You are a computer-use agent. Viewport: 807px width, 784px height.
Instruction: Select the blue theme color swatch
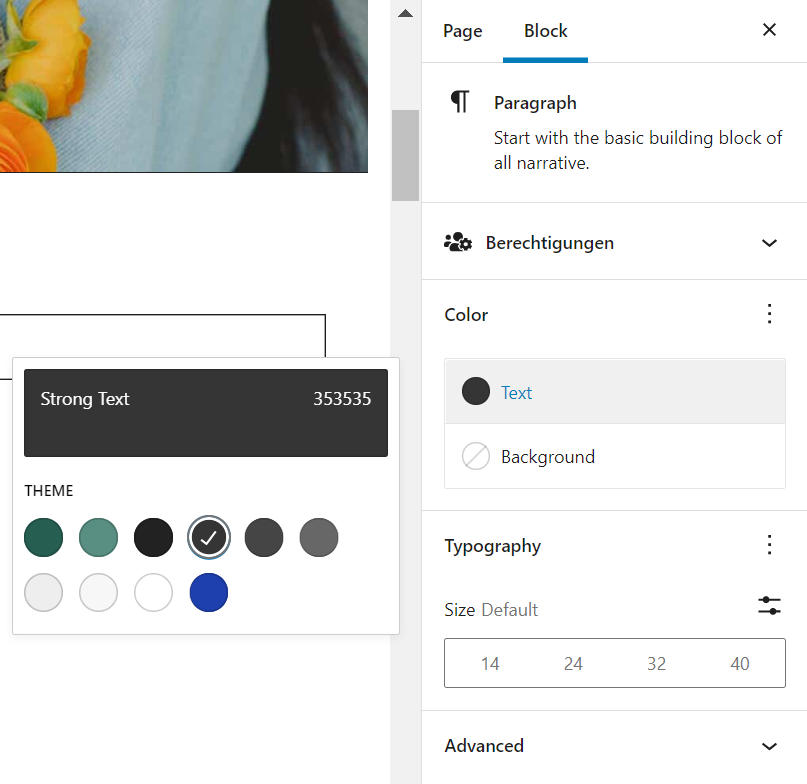[209, 592]
